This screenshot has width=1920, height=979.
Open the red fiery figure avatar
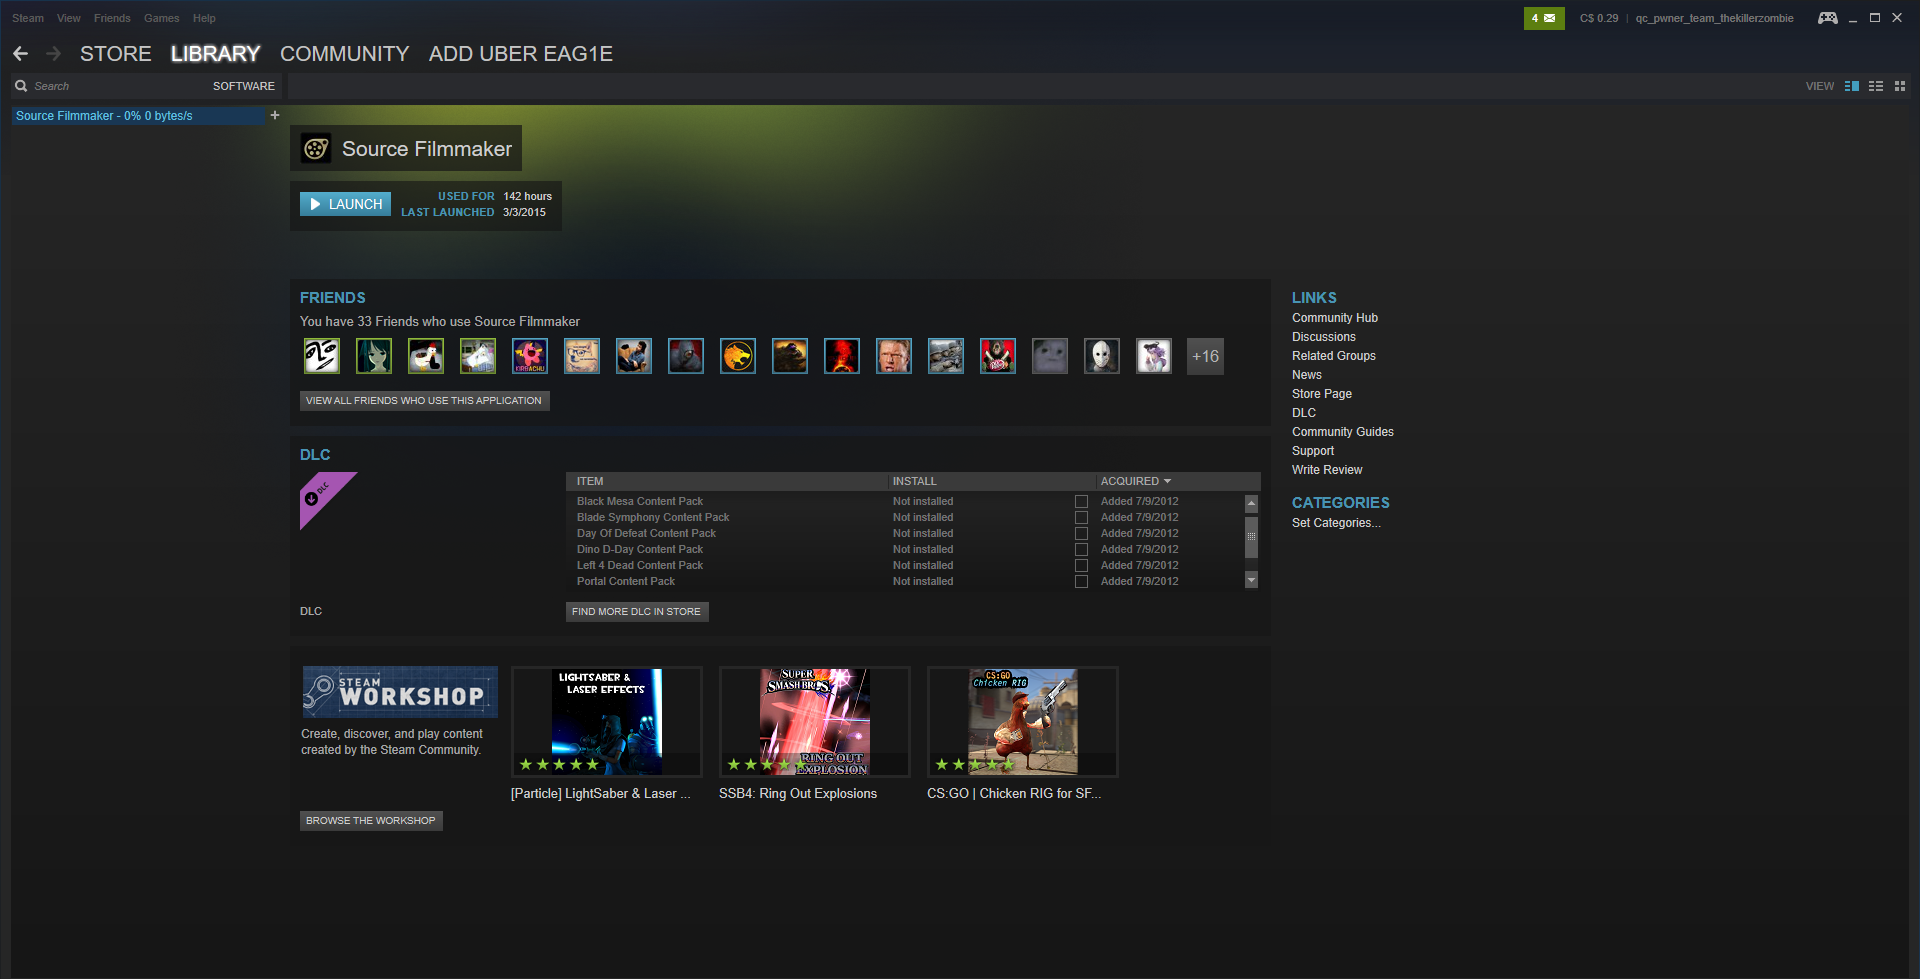click(842, 356)
